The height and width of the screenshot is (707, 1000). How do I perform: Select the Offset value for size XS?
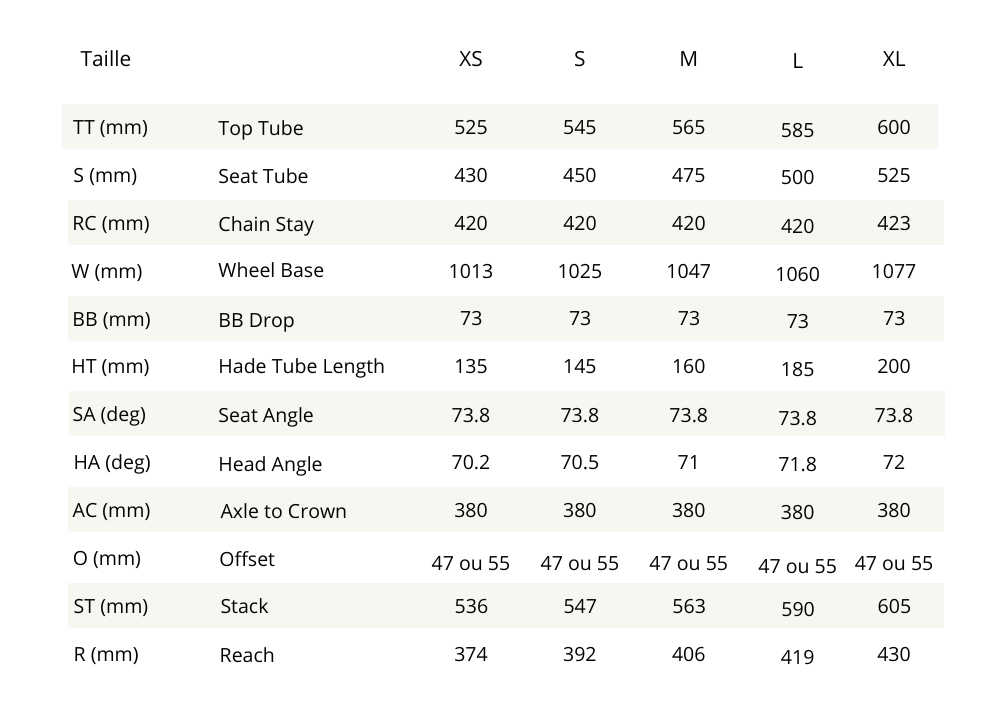(x=470, y=563)
